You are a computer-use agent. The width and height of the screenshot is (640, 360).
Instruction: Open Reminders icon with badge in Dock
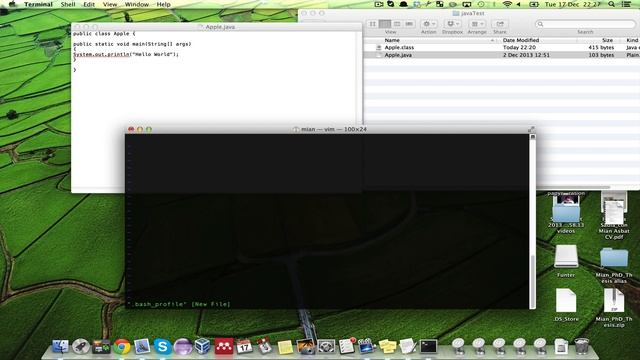347,346
